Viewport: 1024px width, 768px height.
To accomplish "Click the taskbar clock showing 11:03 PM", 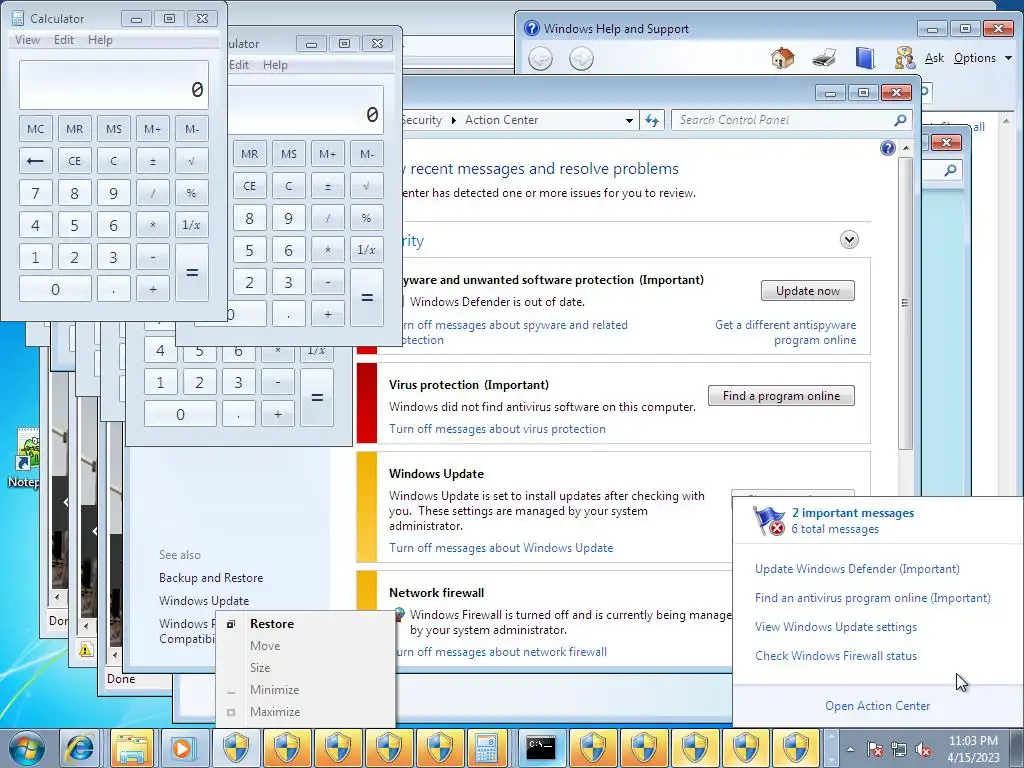I will tap(974, 749).
